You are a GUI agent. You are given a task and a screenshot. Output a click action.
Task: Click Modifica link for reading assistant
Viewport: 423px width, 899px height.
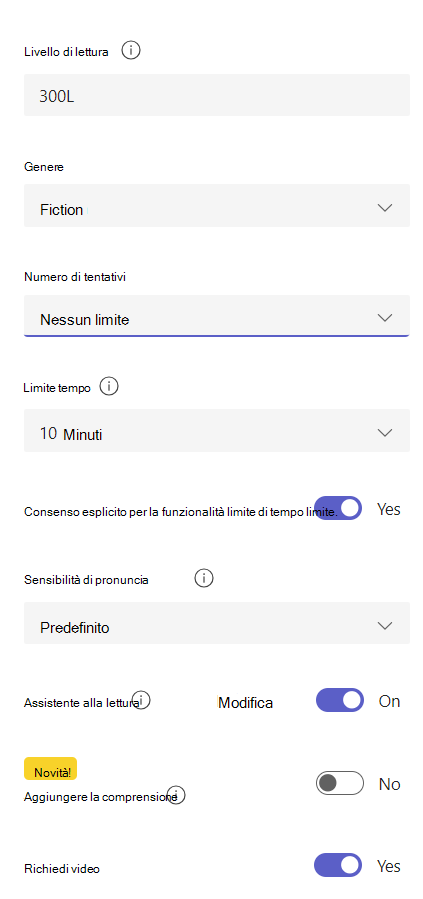(245, 702)
